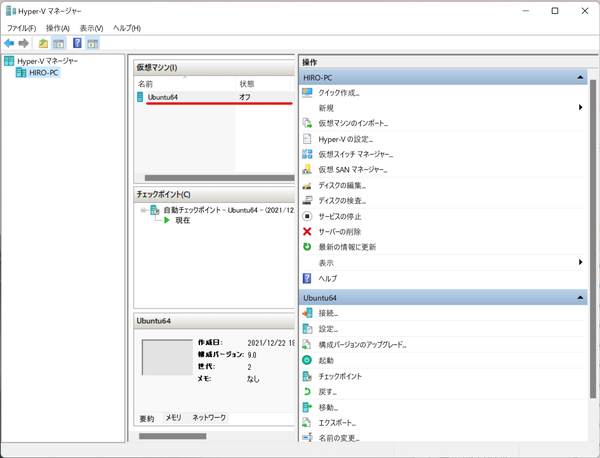Click the チェックポイント action icon
This screenshot has width=600, height=458.
(307, 377)
